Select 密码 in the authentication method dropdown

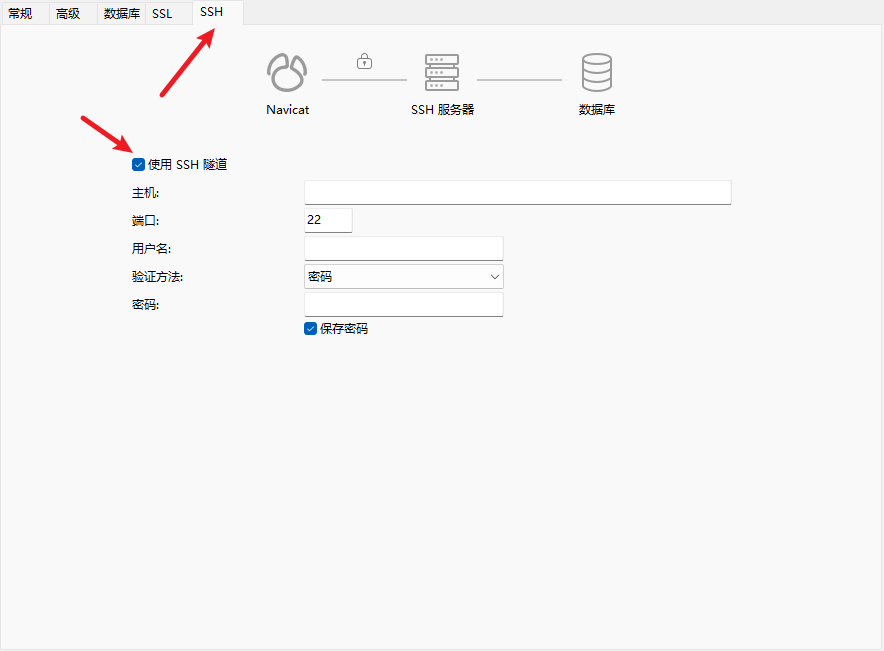pyautogui.click(x=403, y=276)
